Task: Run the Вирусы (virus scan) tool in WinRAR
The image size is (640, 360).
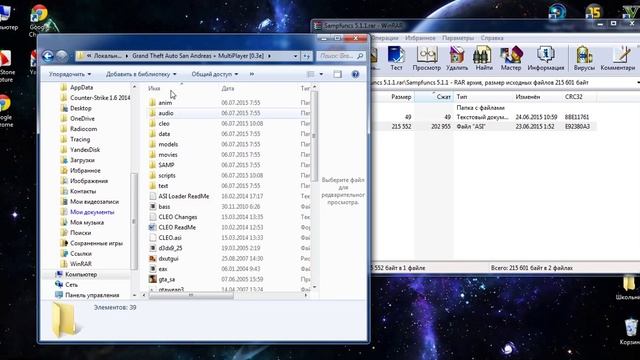Action: [x=584, y=59]
